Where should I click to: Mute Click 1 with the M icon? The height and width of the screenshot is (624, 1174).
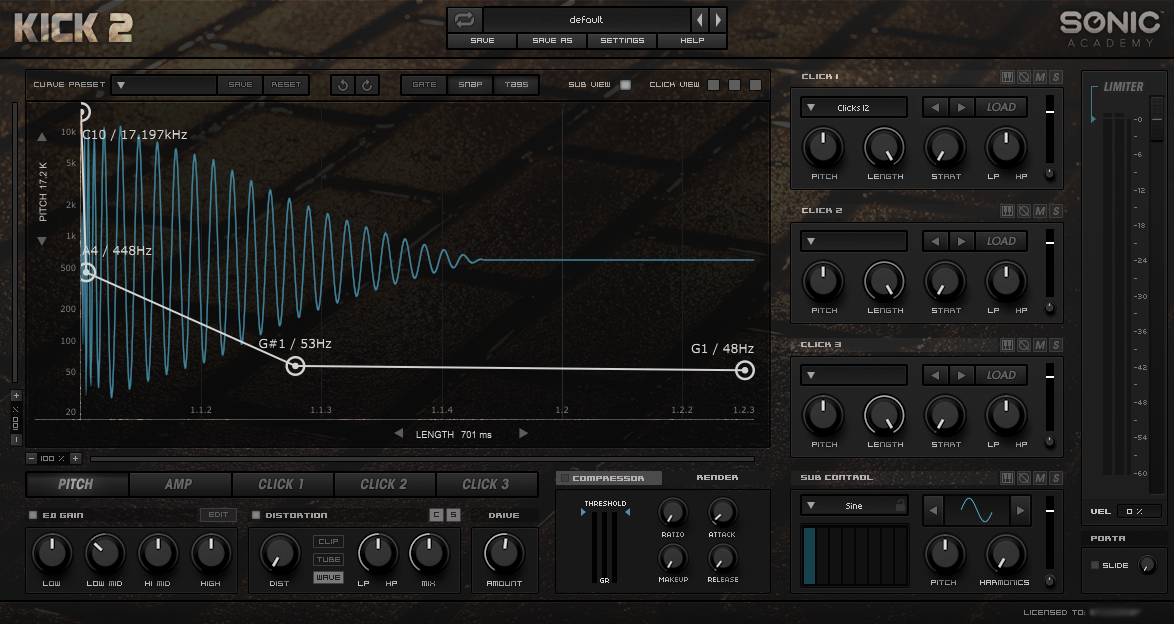(1040, 77)
